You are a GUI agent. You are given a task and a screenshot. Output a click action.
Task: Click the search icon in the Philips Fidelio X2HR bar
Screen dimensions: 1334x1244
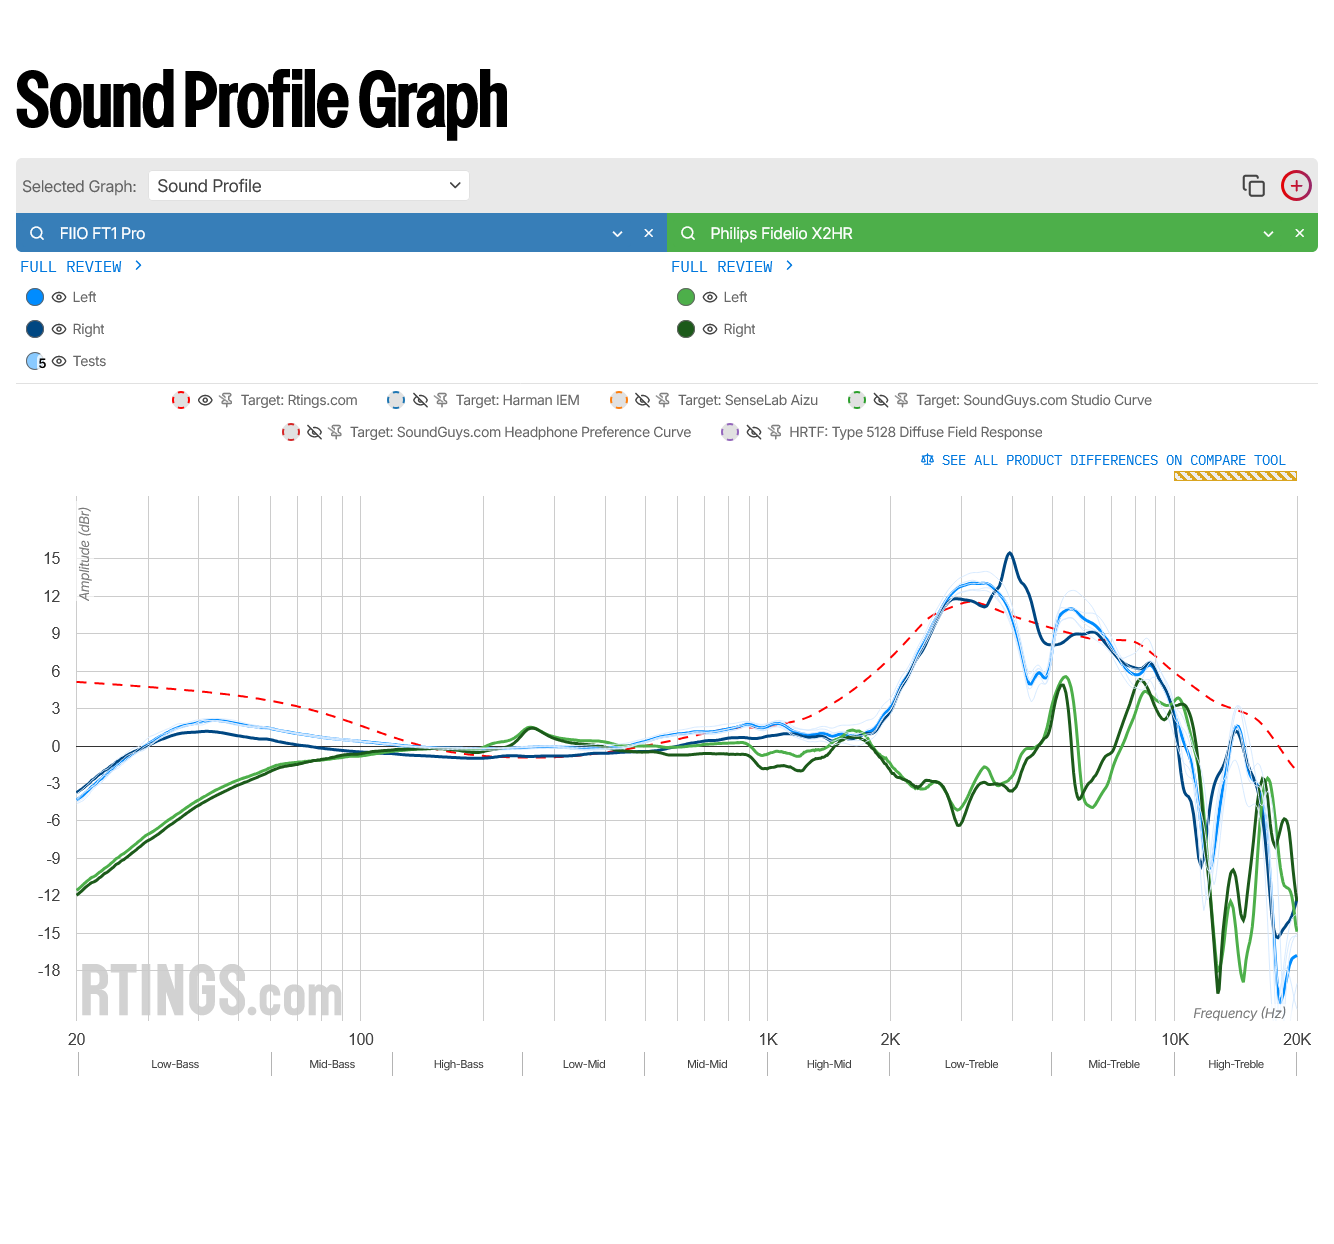688,233
